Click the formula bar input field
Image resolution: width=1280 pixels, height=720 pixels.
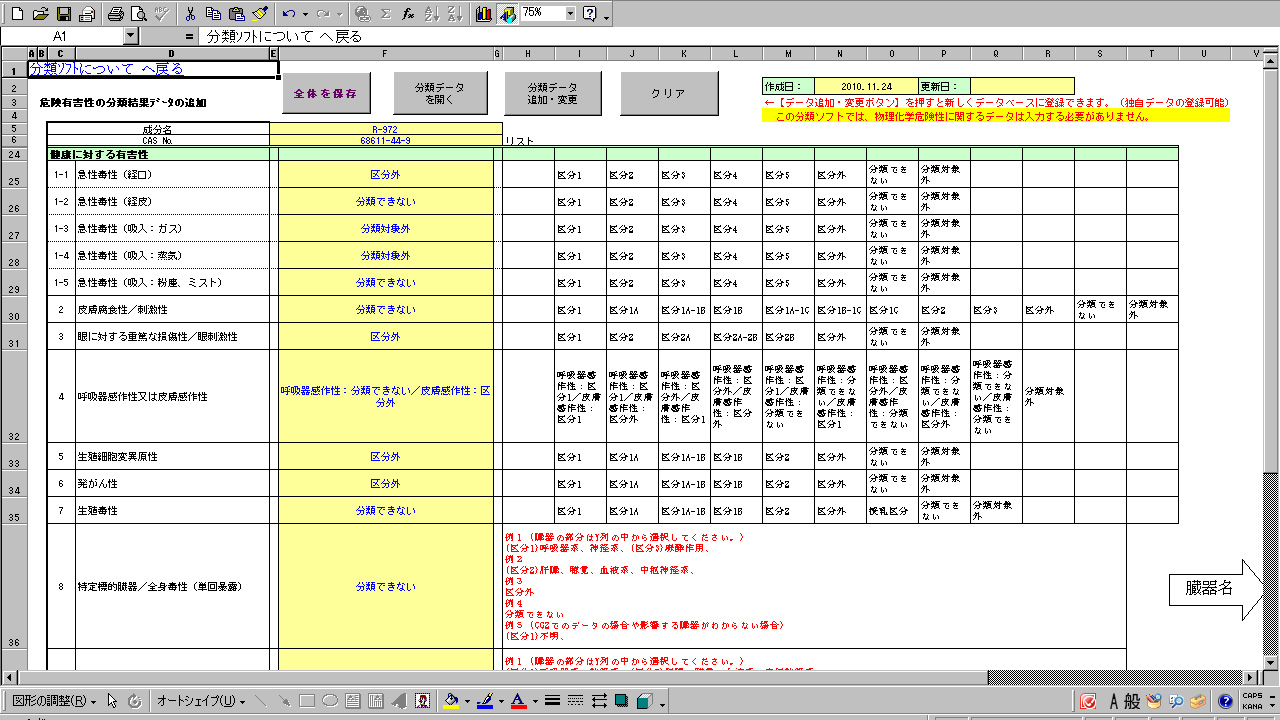click(738, 36)
